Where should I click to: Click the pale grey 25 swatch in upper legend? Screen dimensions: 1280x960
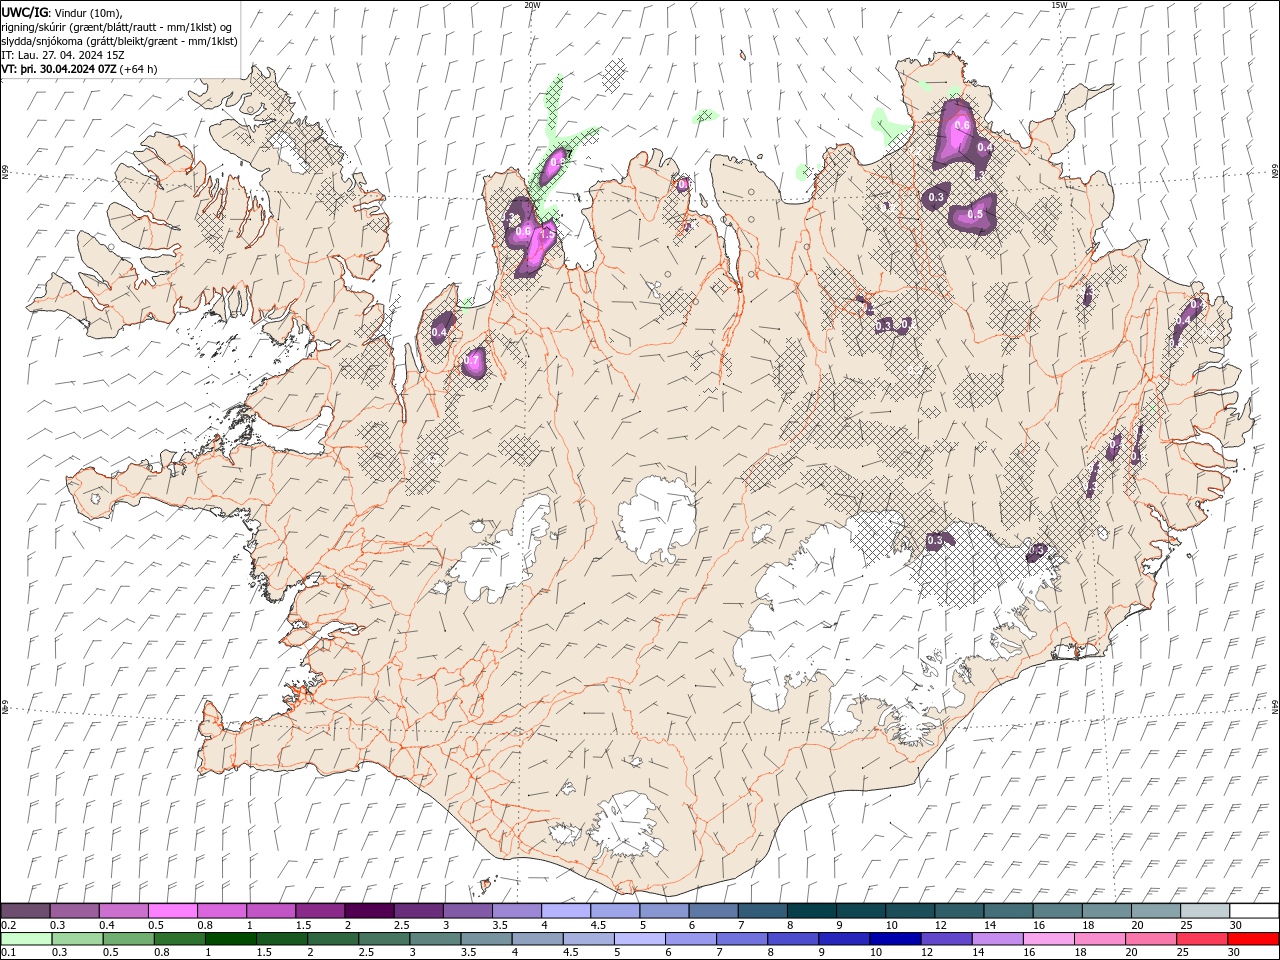(1205, 911)
